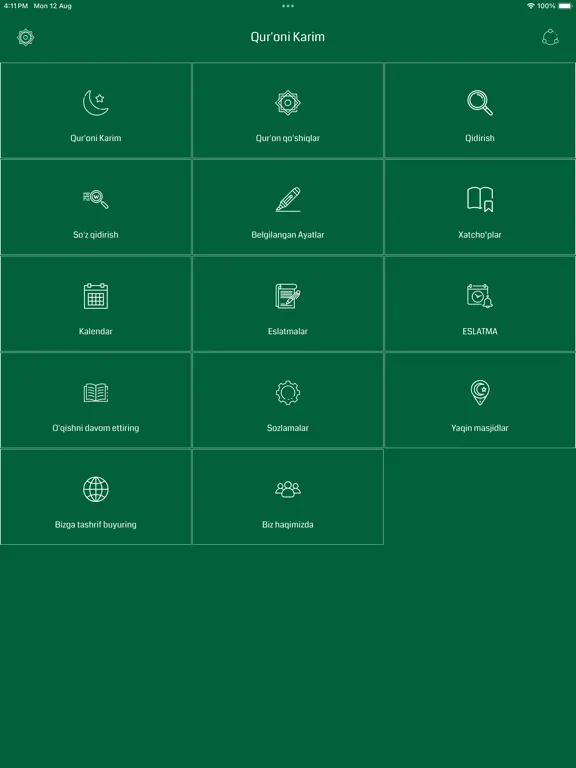Click the "Qur'oni Karim" tile label
This screenshot has width=576, height=768.
[96, 138]
